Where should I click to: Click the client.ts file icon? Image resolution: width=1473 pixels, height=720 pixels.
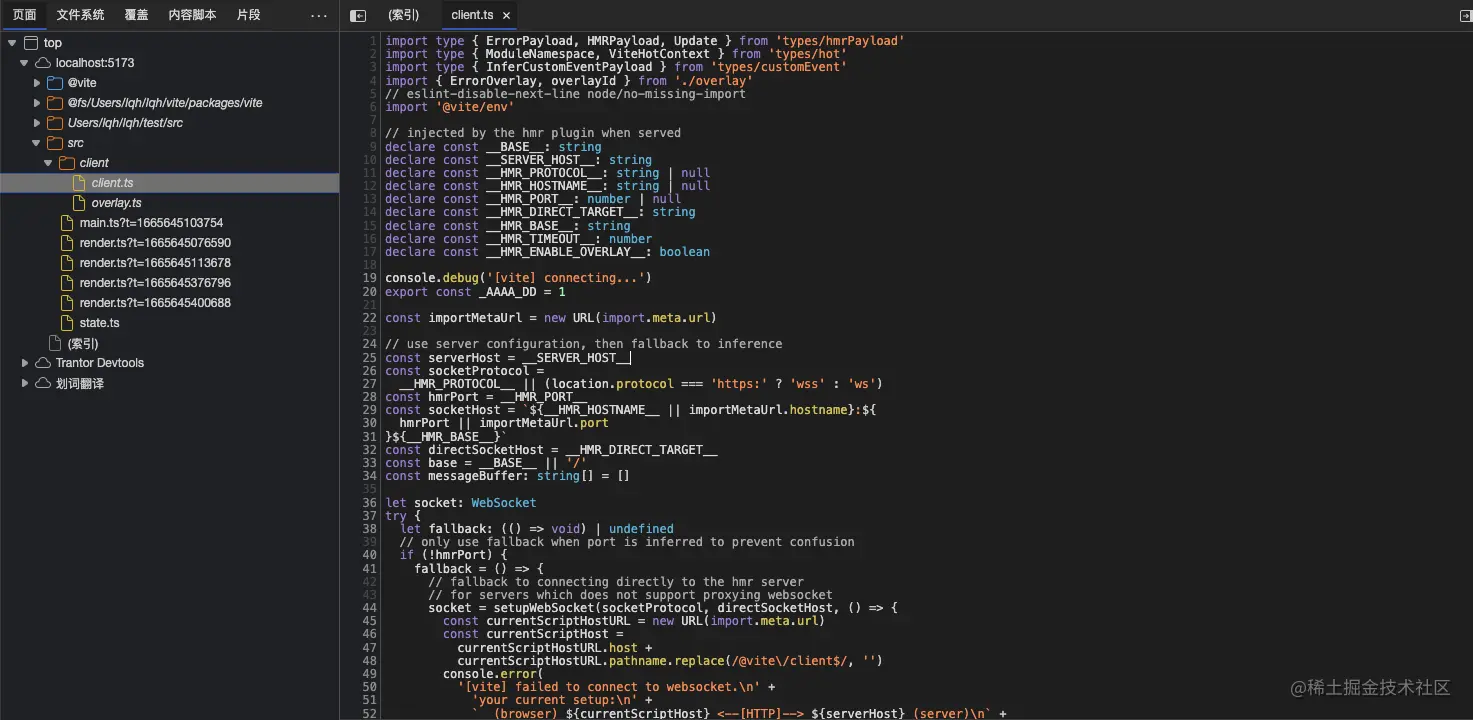coord(80,183)
